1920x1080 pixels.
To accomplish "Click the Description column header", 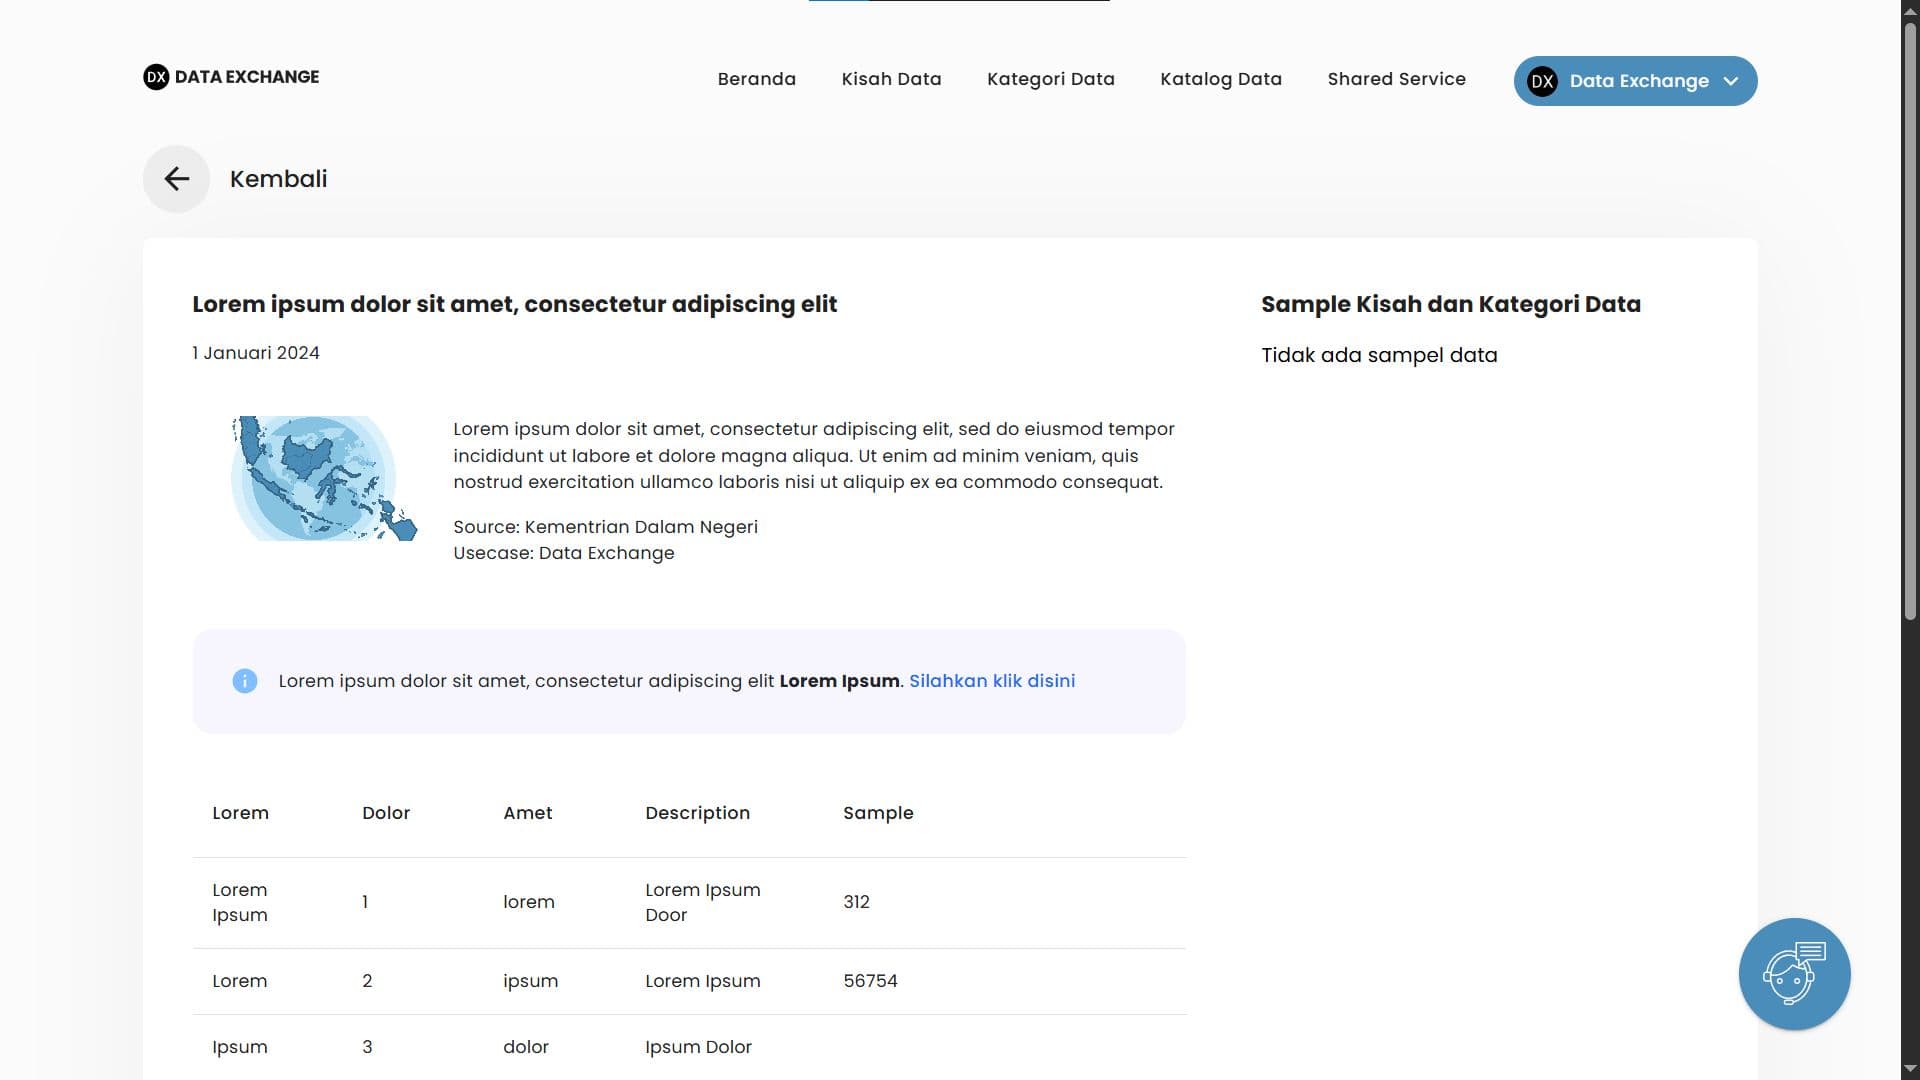I will tap(697, 813).
